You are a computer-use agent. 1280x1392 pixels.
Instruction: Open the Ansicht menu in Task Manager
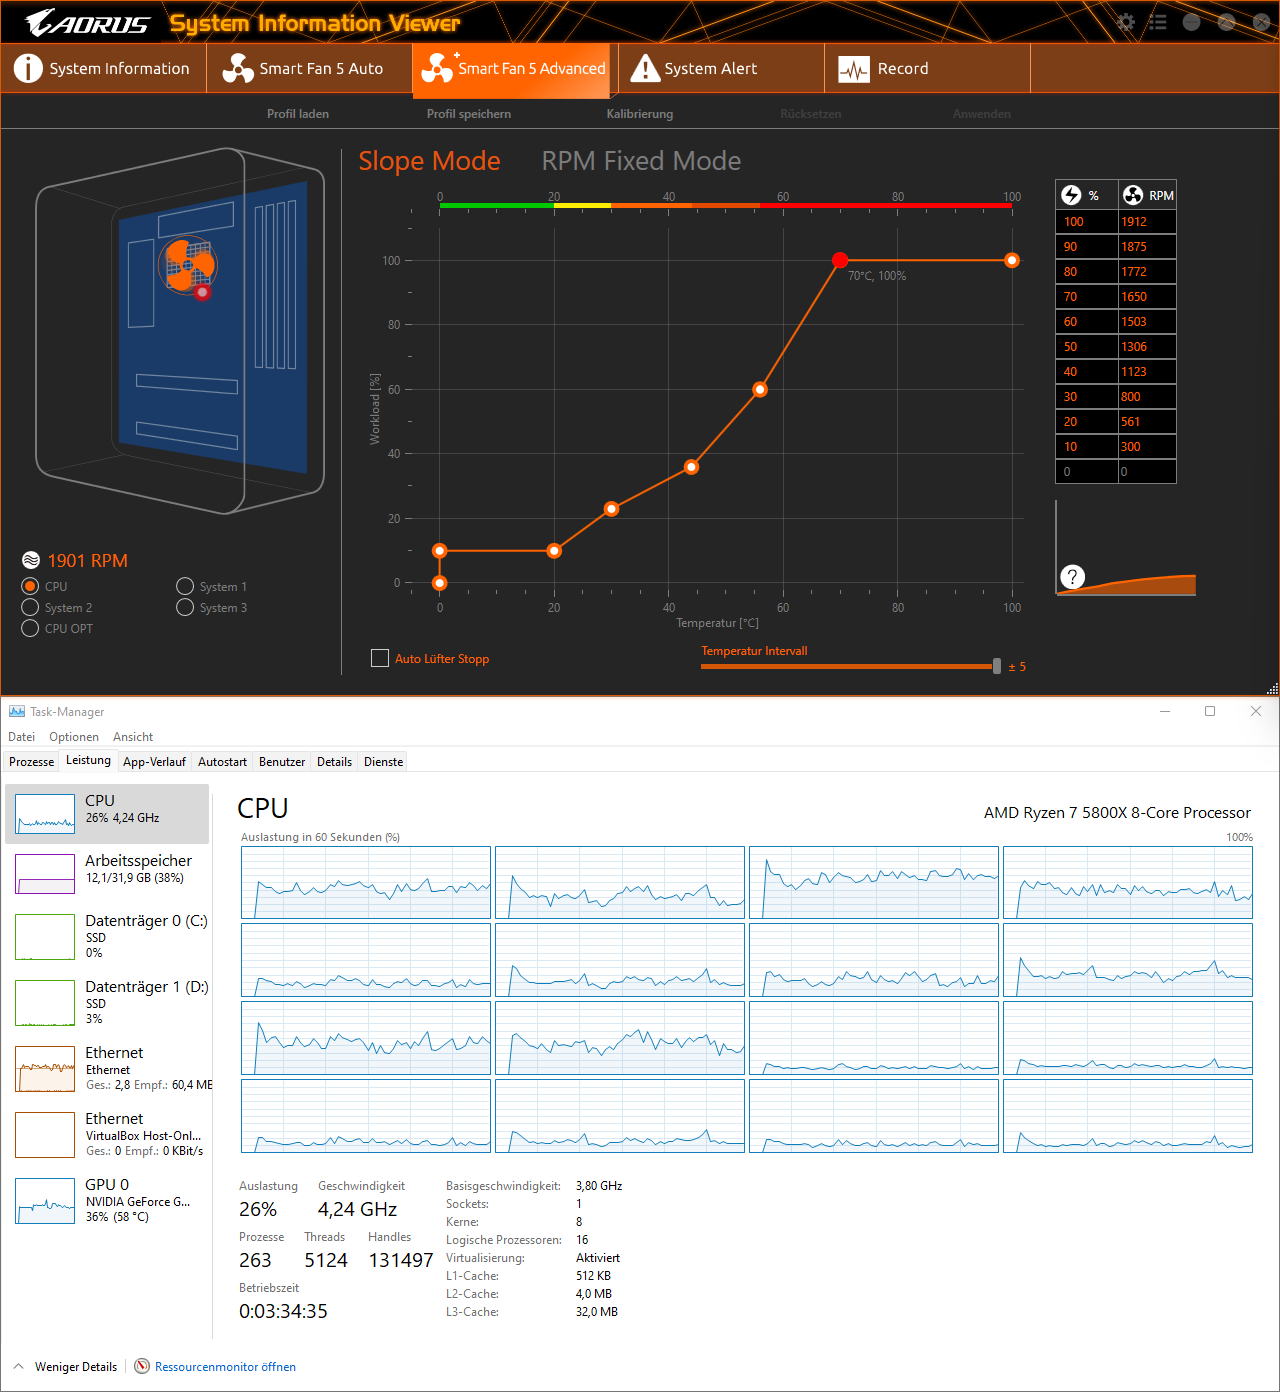[133, 737]
